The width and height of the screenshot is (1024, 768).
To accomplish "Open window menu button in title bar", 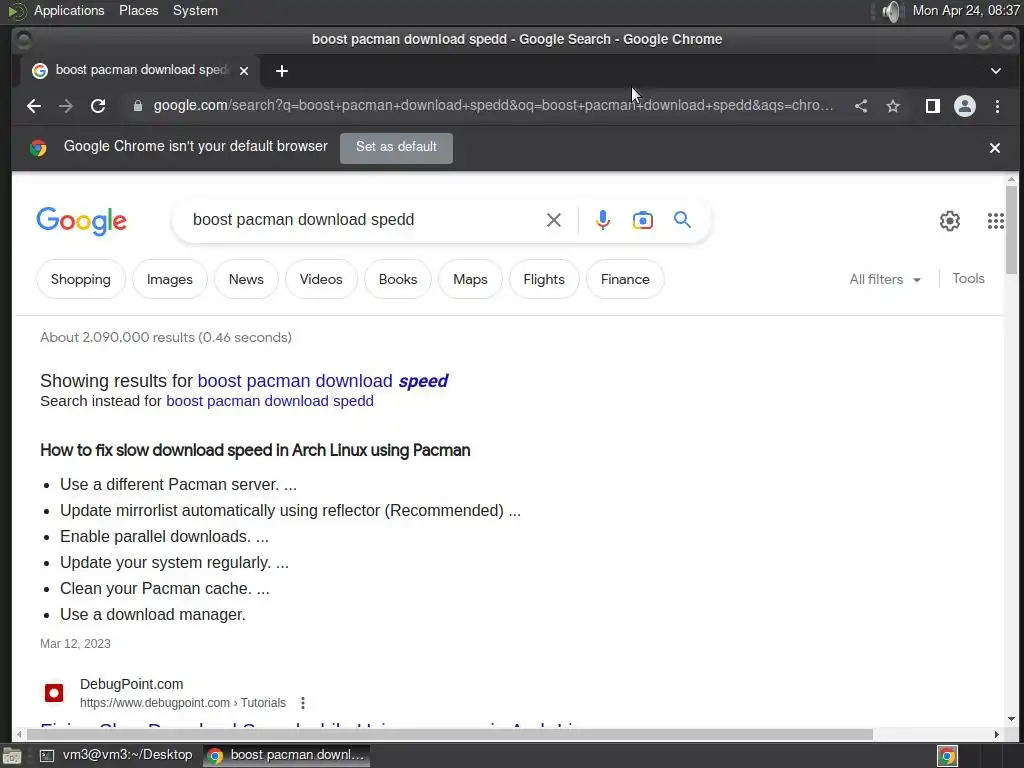I will click(x=24, y=40).
